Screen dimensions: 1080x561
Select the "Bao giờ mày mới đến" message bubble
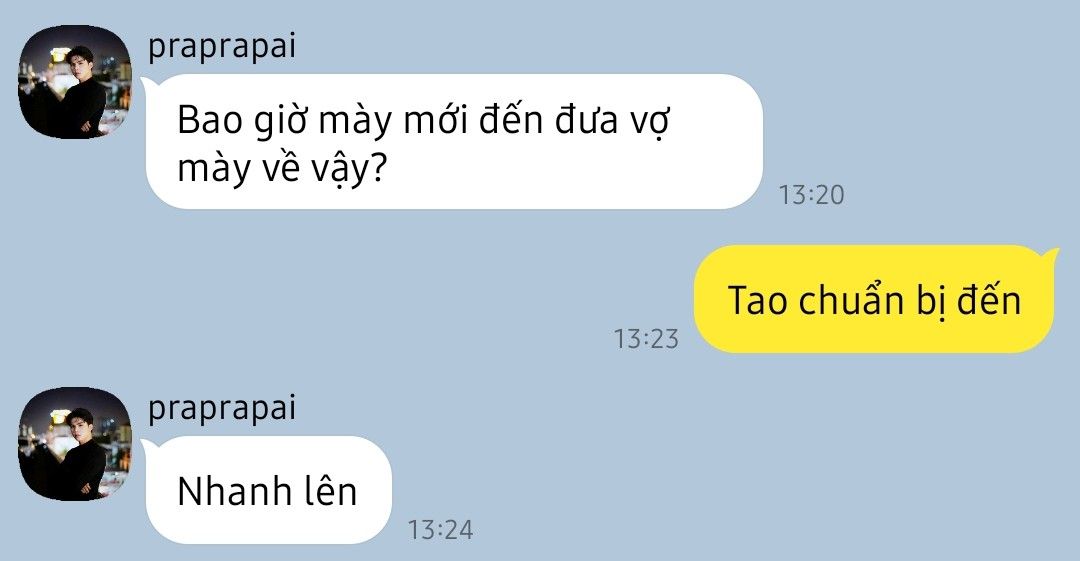(x=455, y=141)
